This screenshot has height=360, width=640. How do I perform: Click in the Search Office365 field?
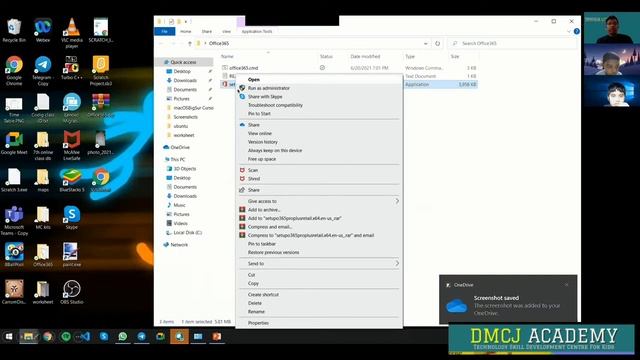(x=513, y=43)
